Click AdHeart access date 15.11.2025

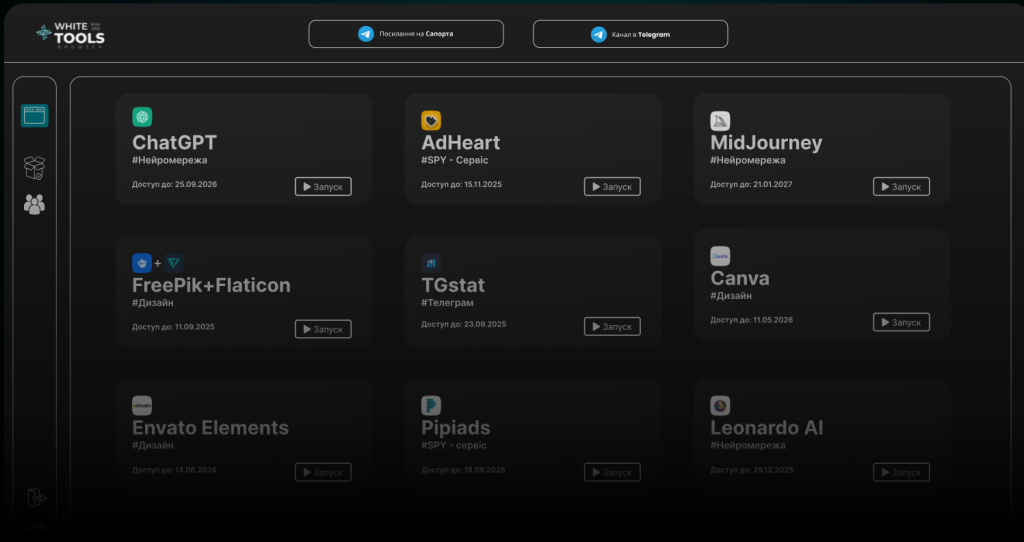point(462,184)
